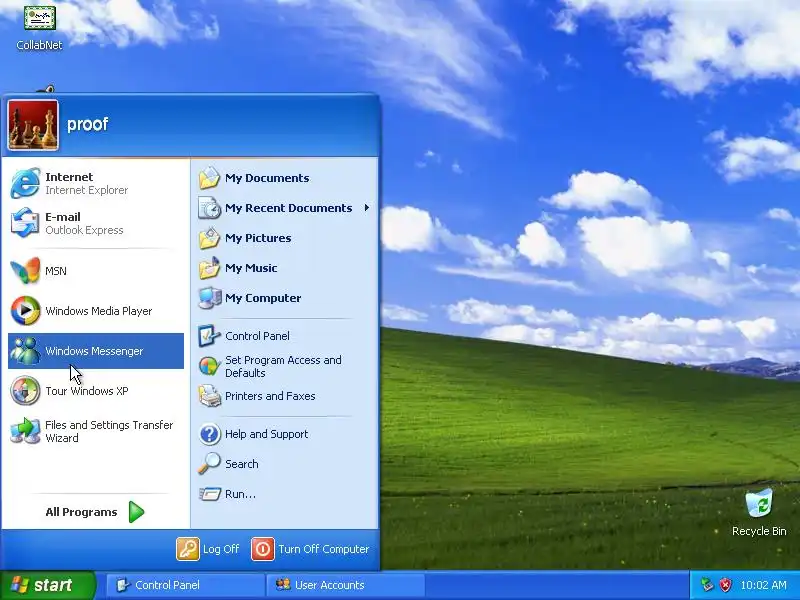Open Set Program Access and Defaults label

(x=283, y=366)
